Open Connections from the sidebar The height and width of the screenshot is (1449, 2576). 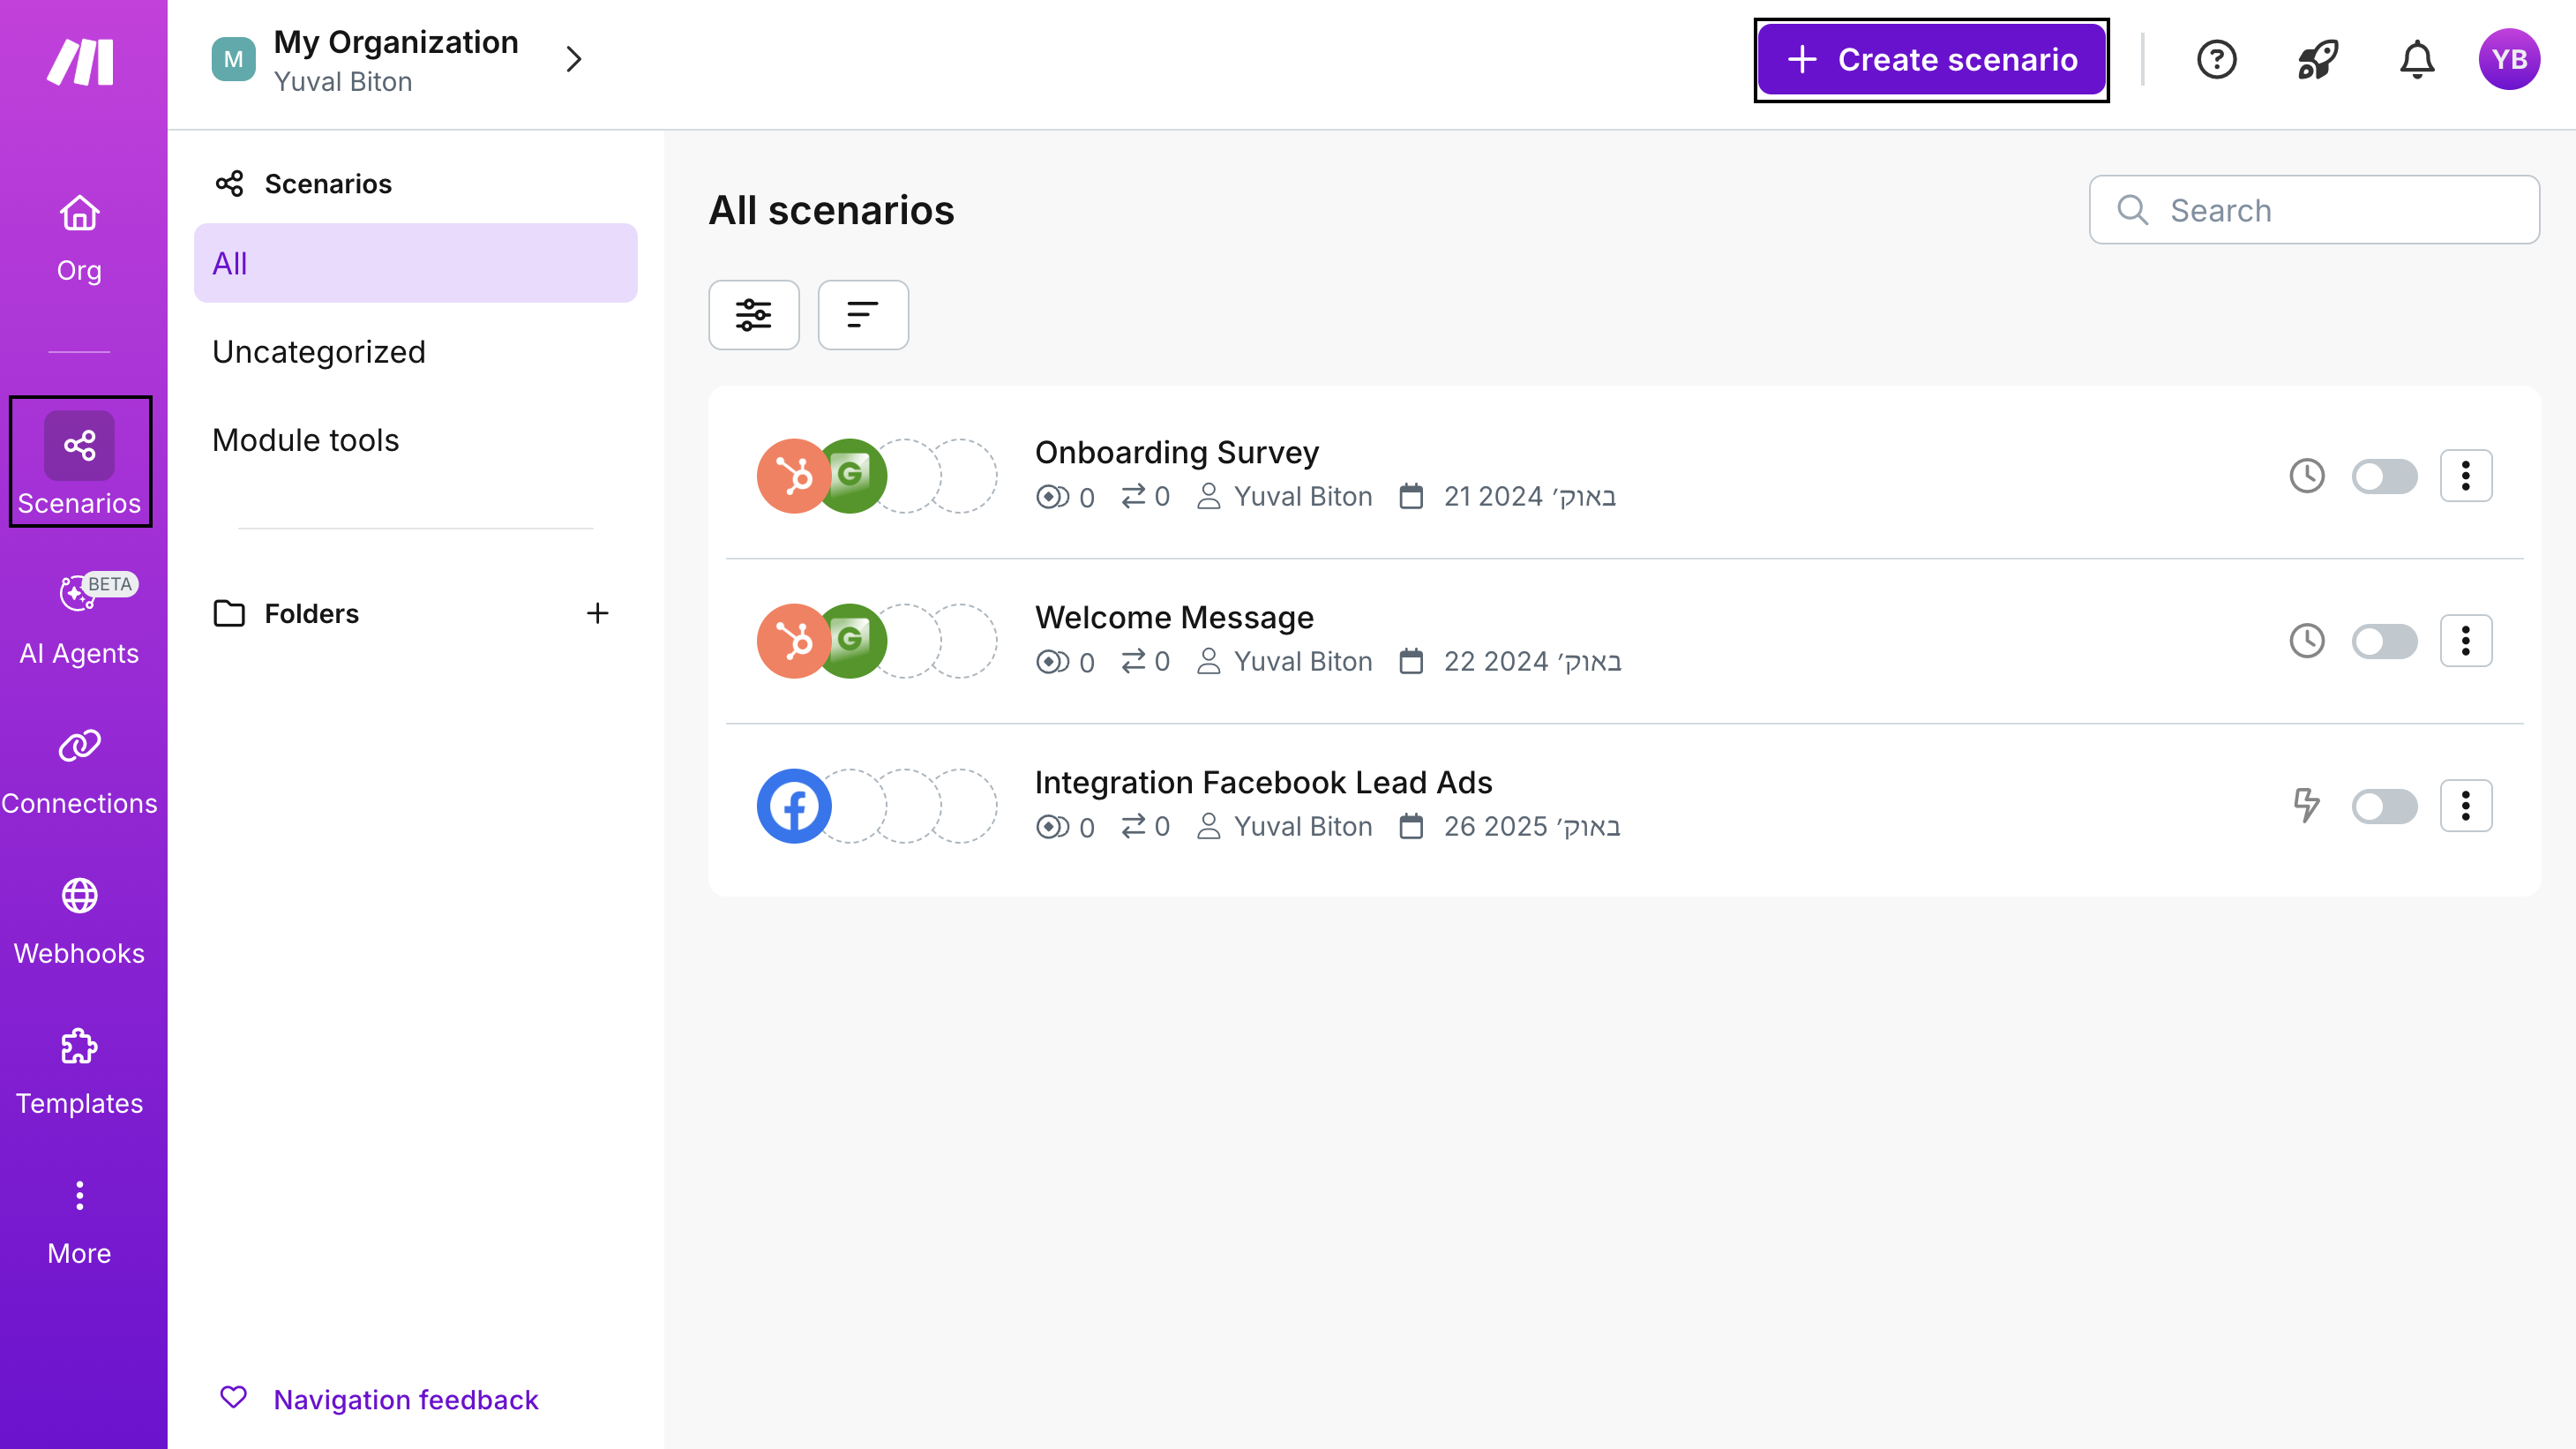pyautogui.click(x=79, y=770)
